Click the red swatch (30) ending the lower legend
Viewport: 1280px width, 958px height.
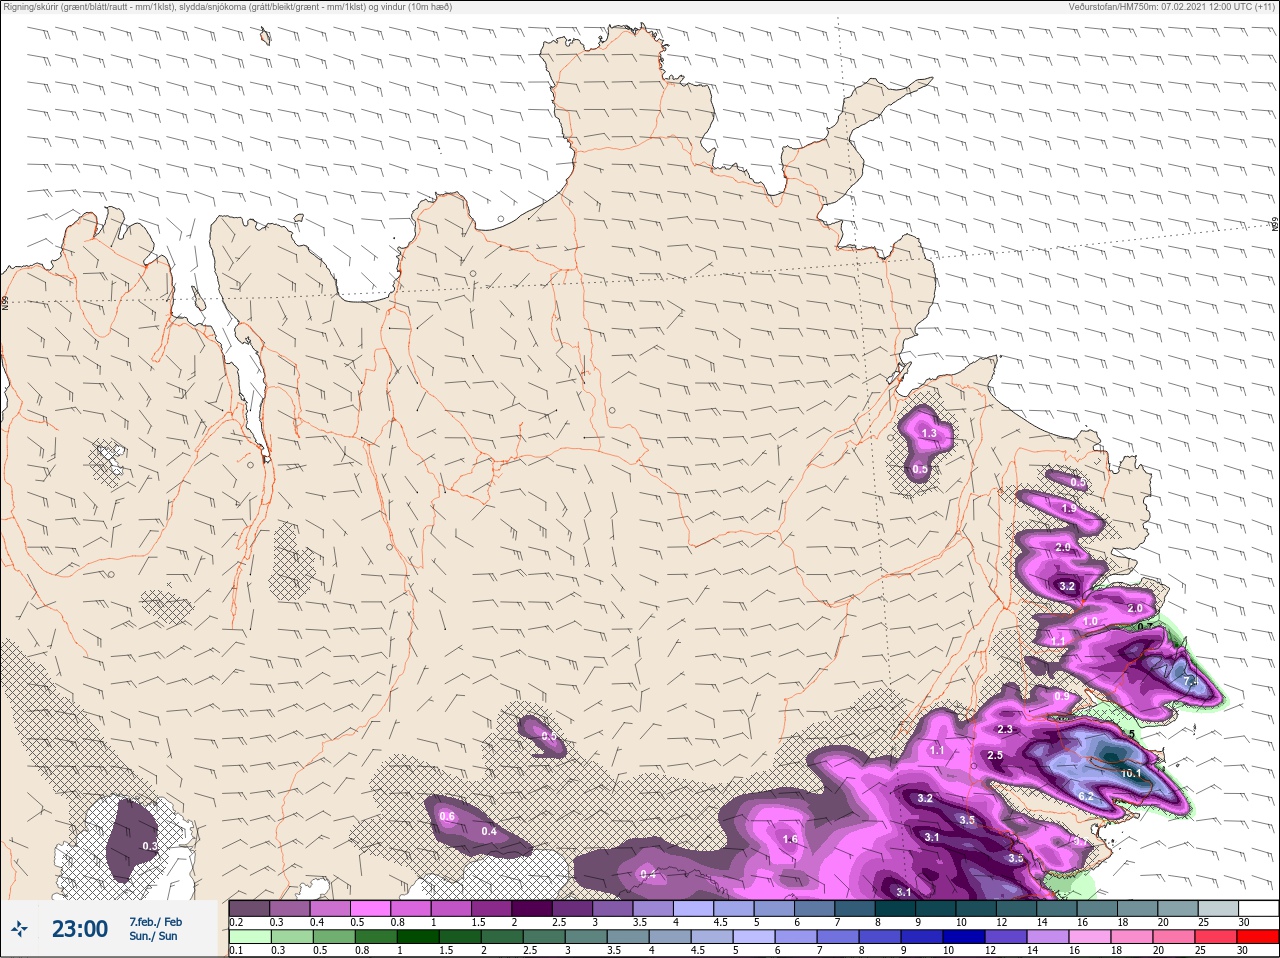click(1258, 937)
